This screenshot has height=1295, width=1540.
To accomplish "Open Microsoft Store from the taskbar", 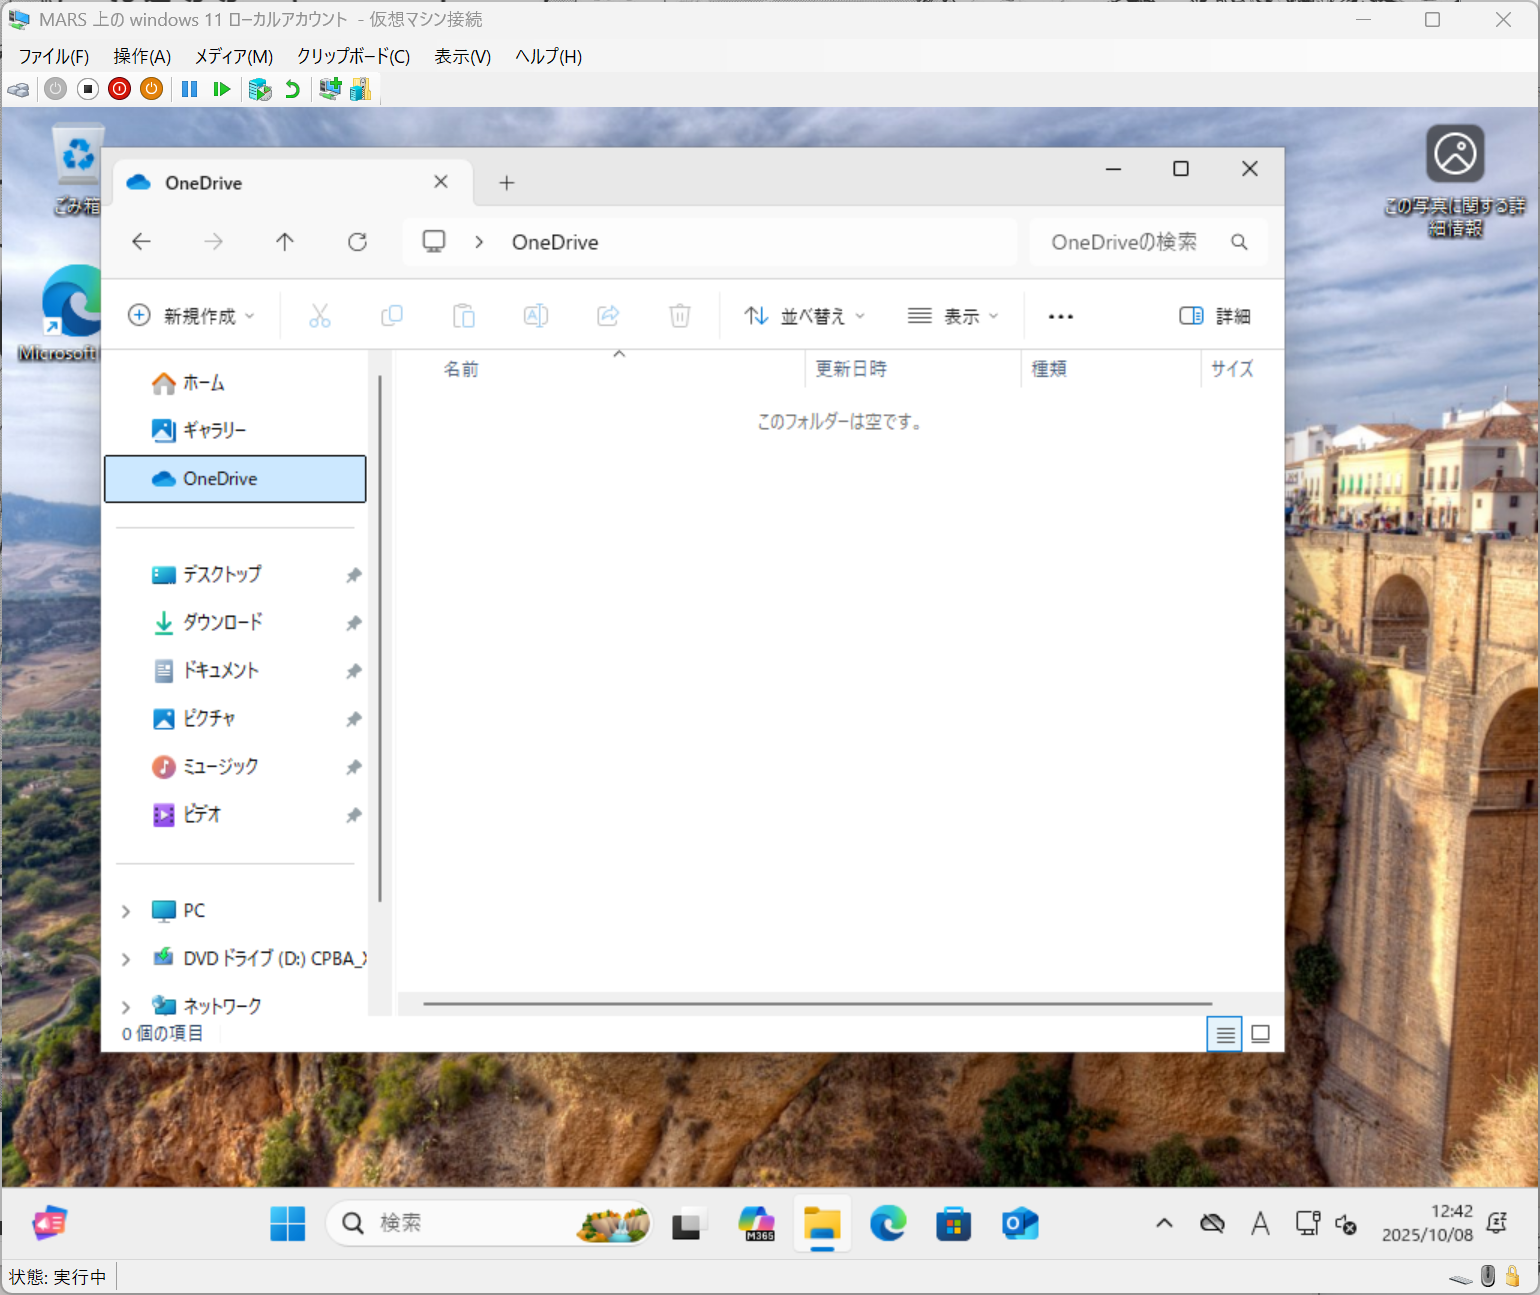I will click(953, 1223).
